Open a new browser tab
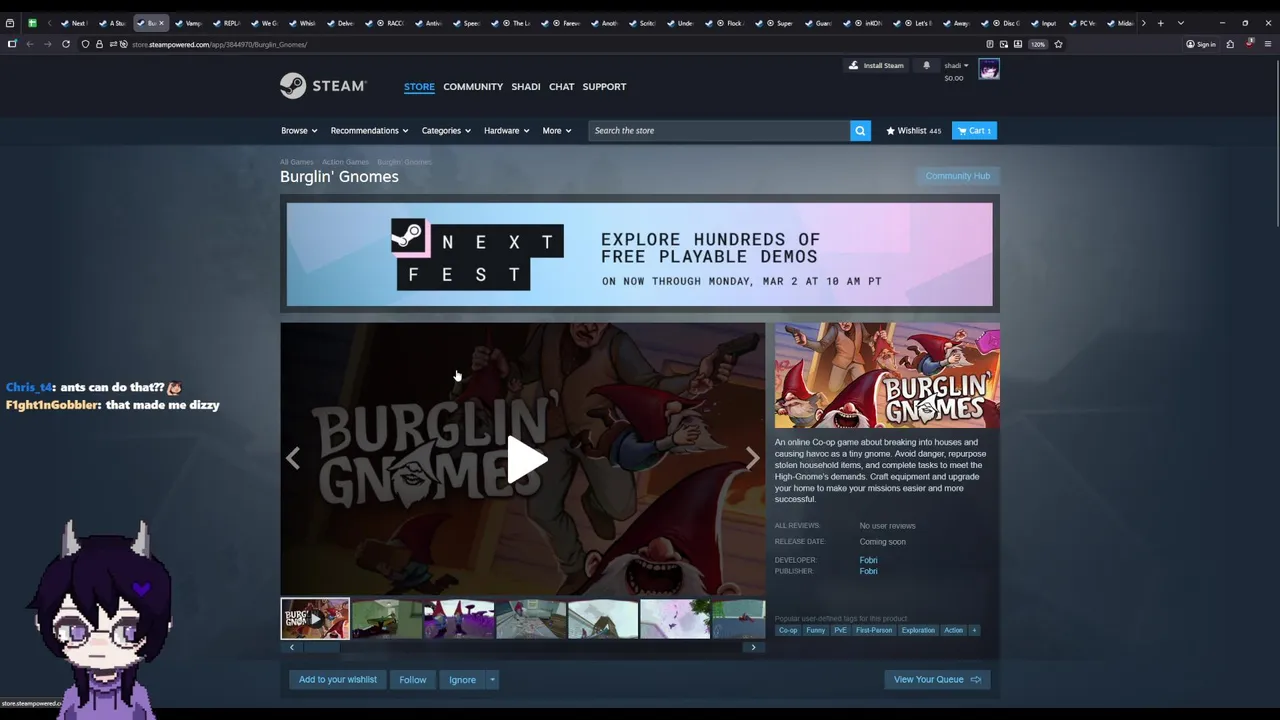Image resolution: width=1280 pixels, height=720 pixels. 1160,23
